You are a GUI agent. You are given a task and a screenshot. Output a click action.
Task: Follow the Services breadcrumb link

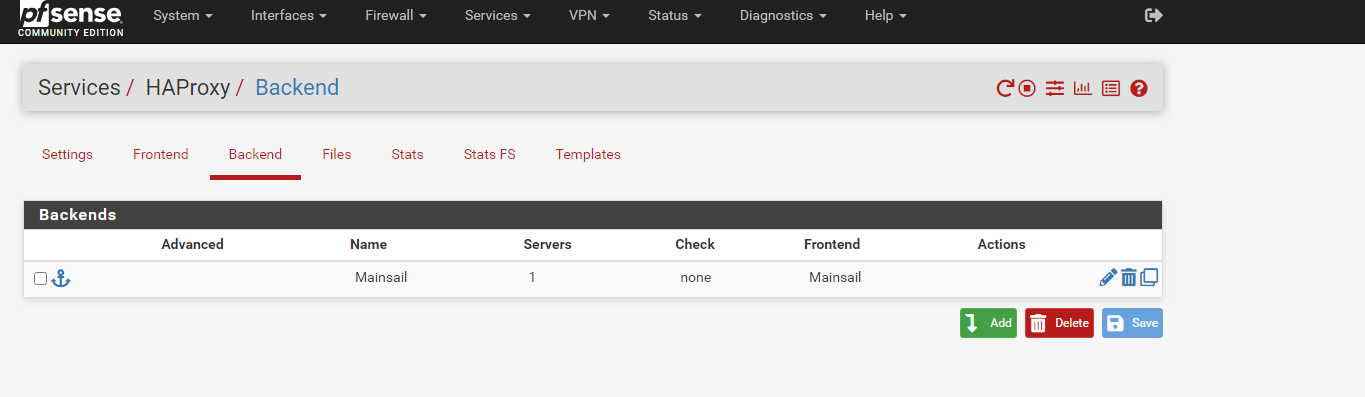click(79, 88)
